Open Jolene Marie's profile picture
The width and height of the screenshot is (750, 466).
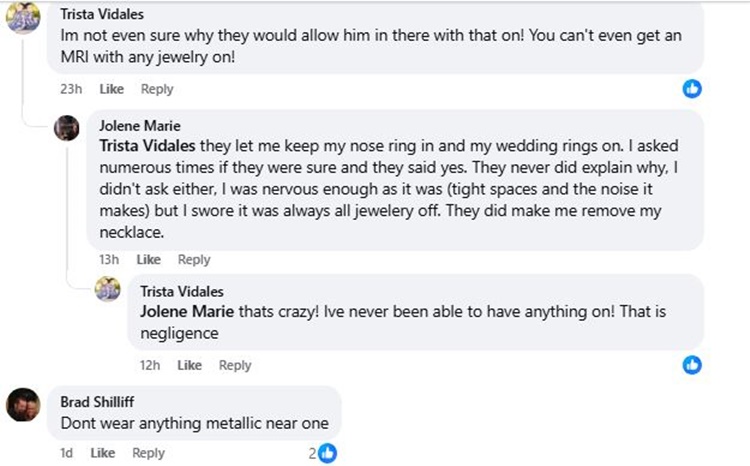pyautogui.click(x=66, y=128)
